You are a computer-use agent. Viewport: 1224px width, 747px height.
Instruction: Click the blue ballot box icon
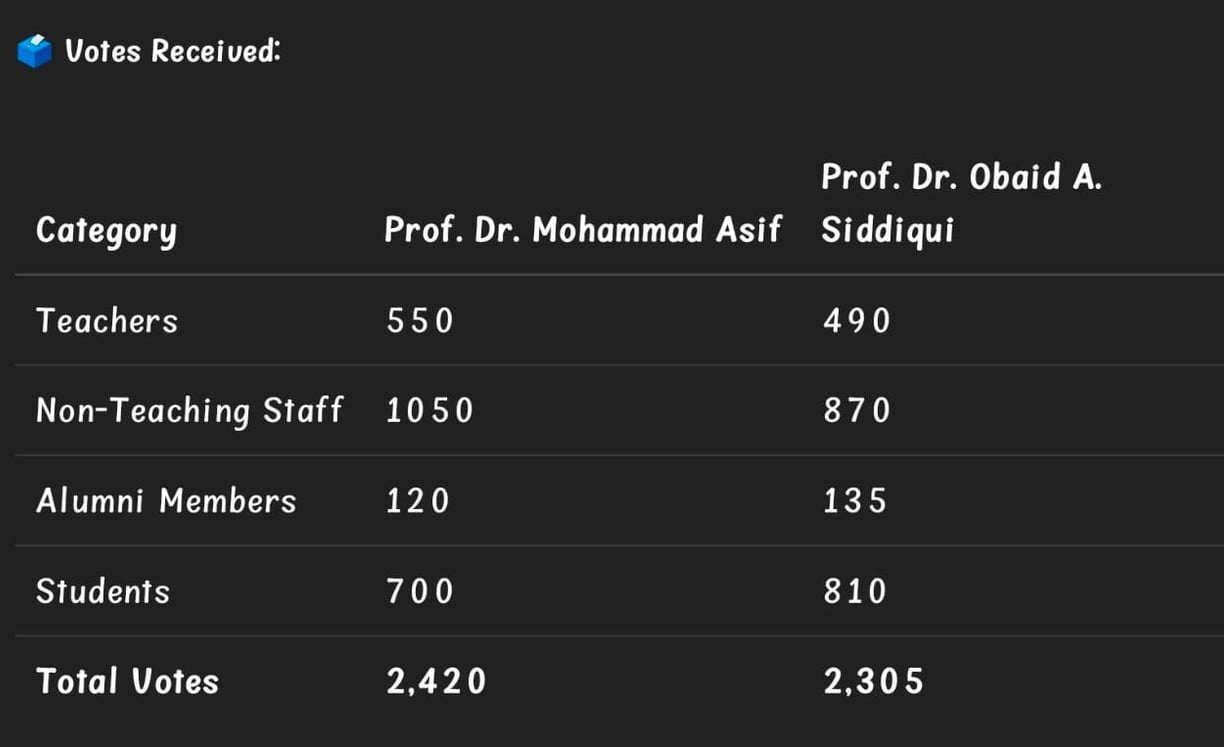point(34,51)
